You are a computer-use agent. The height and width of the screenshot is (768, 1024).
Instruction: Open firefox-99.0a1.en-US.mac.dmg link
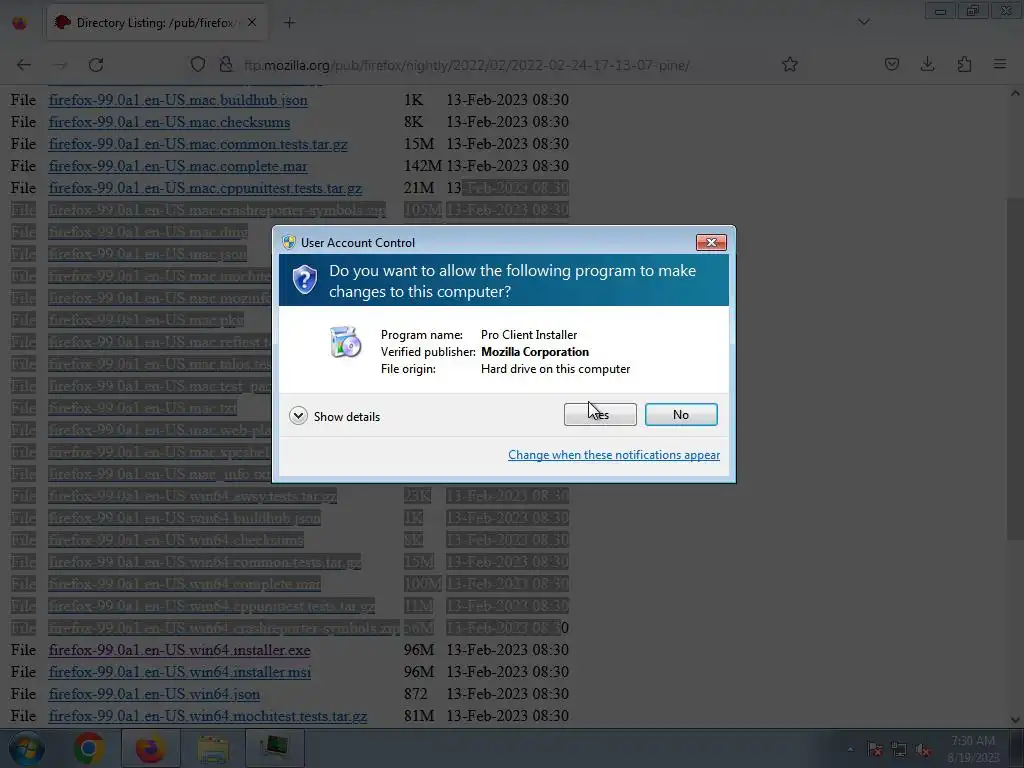[148, 232]
